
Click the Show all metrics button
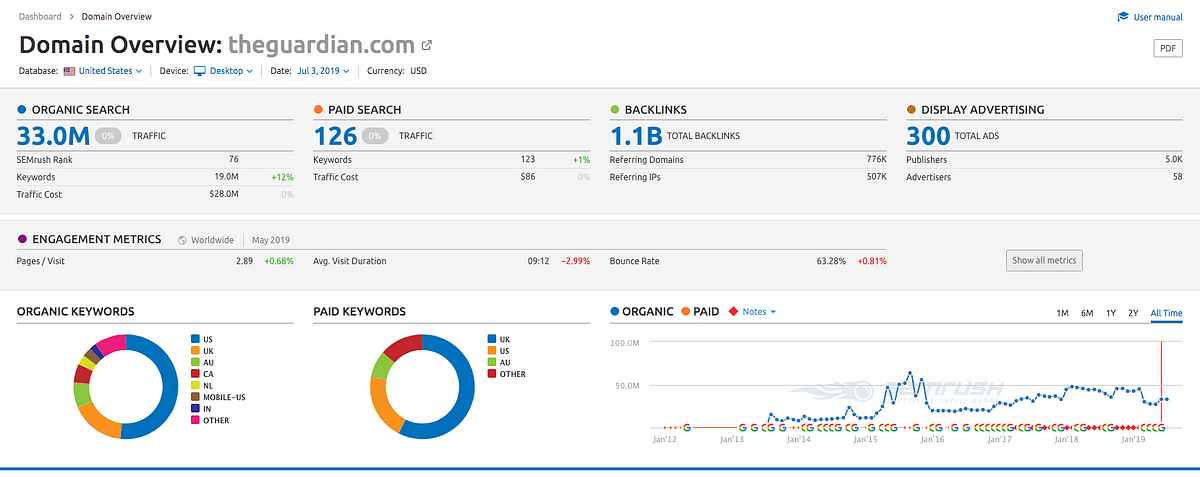pyautogui.click(x=1044, y=261)
